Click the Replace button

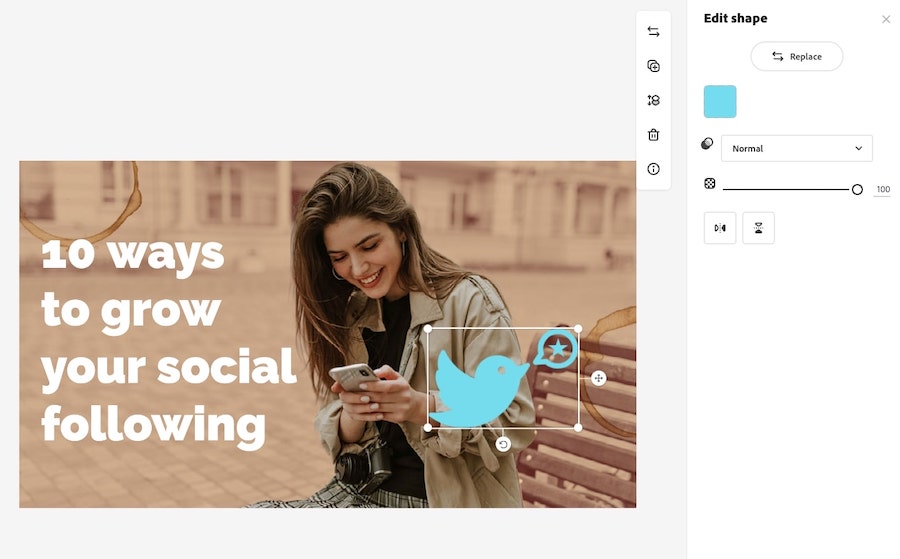(x=797, y=56)
